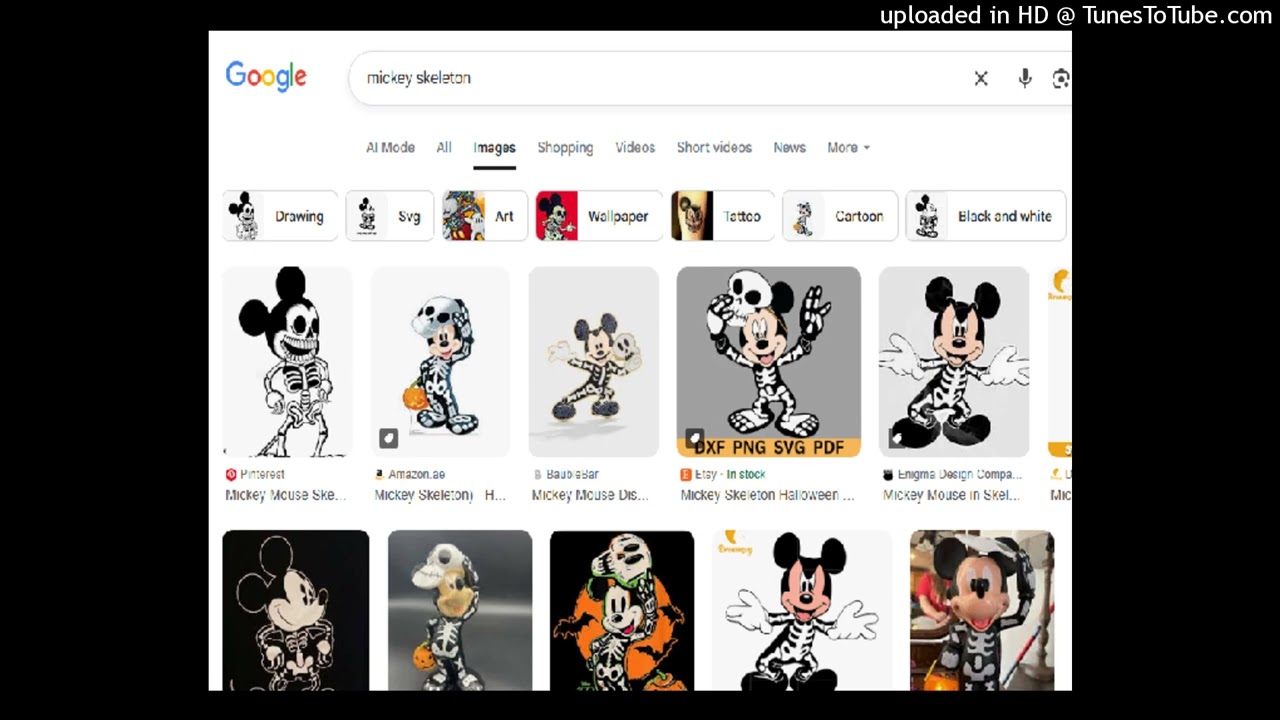Open Mickey Skeleton Halloween Etsy link
This screenshot has width=1280, height=720.
(768, 495)
